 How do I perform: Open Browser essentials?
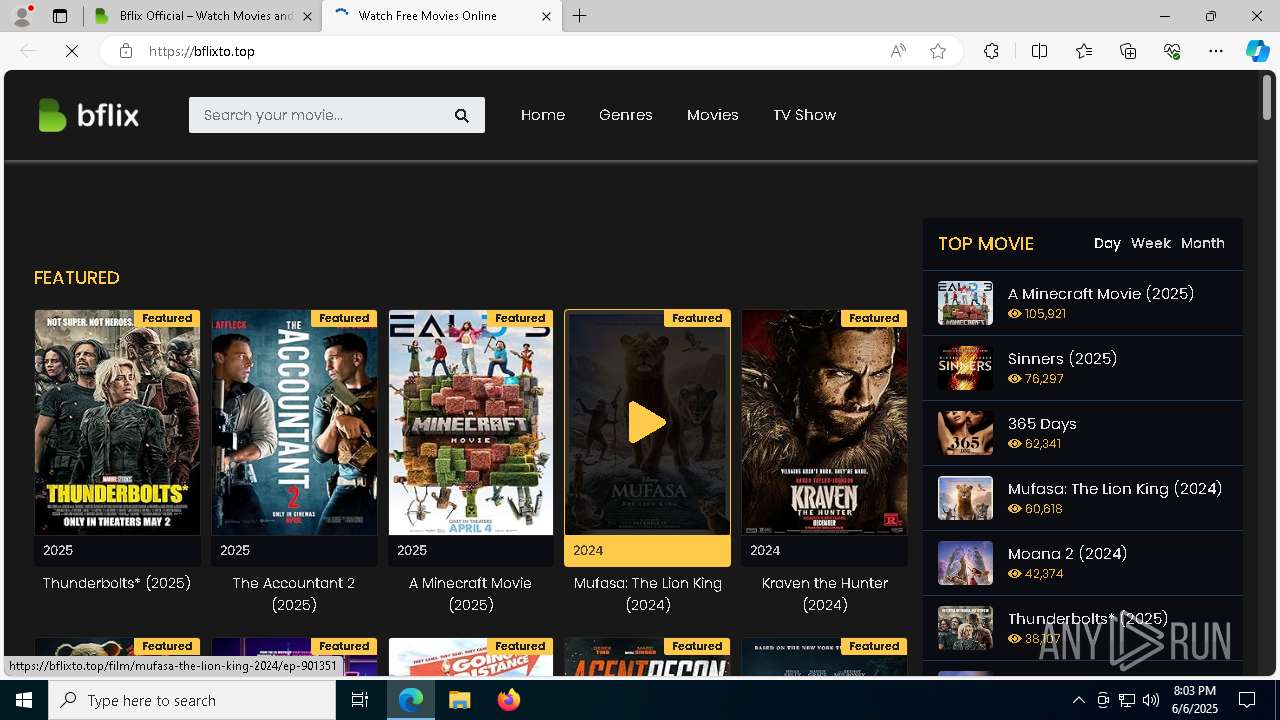point(1172,51)
